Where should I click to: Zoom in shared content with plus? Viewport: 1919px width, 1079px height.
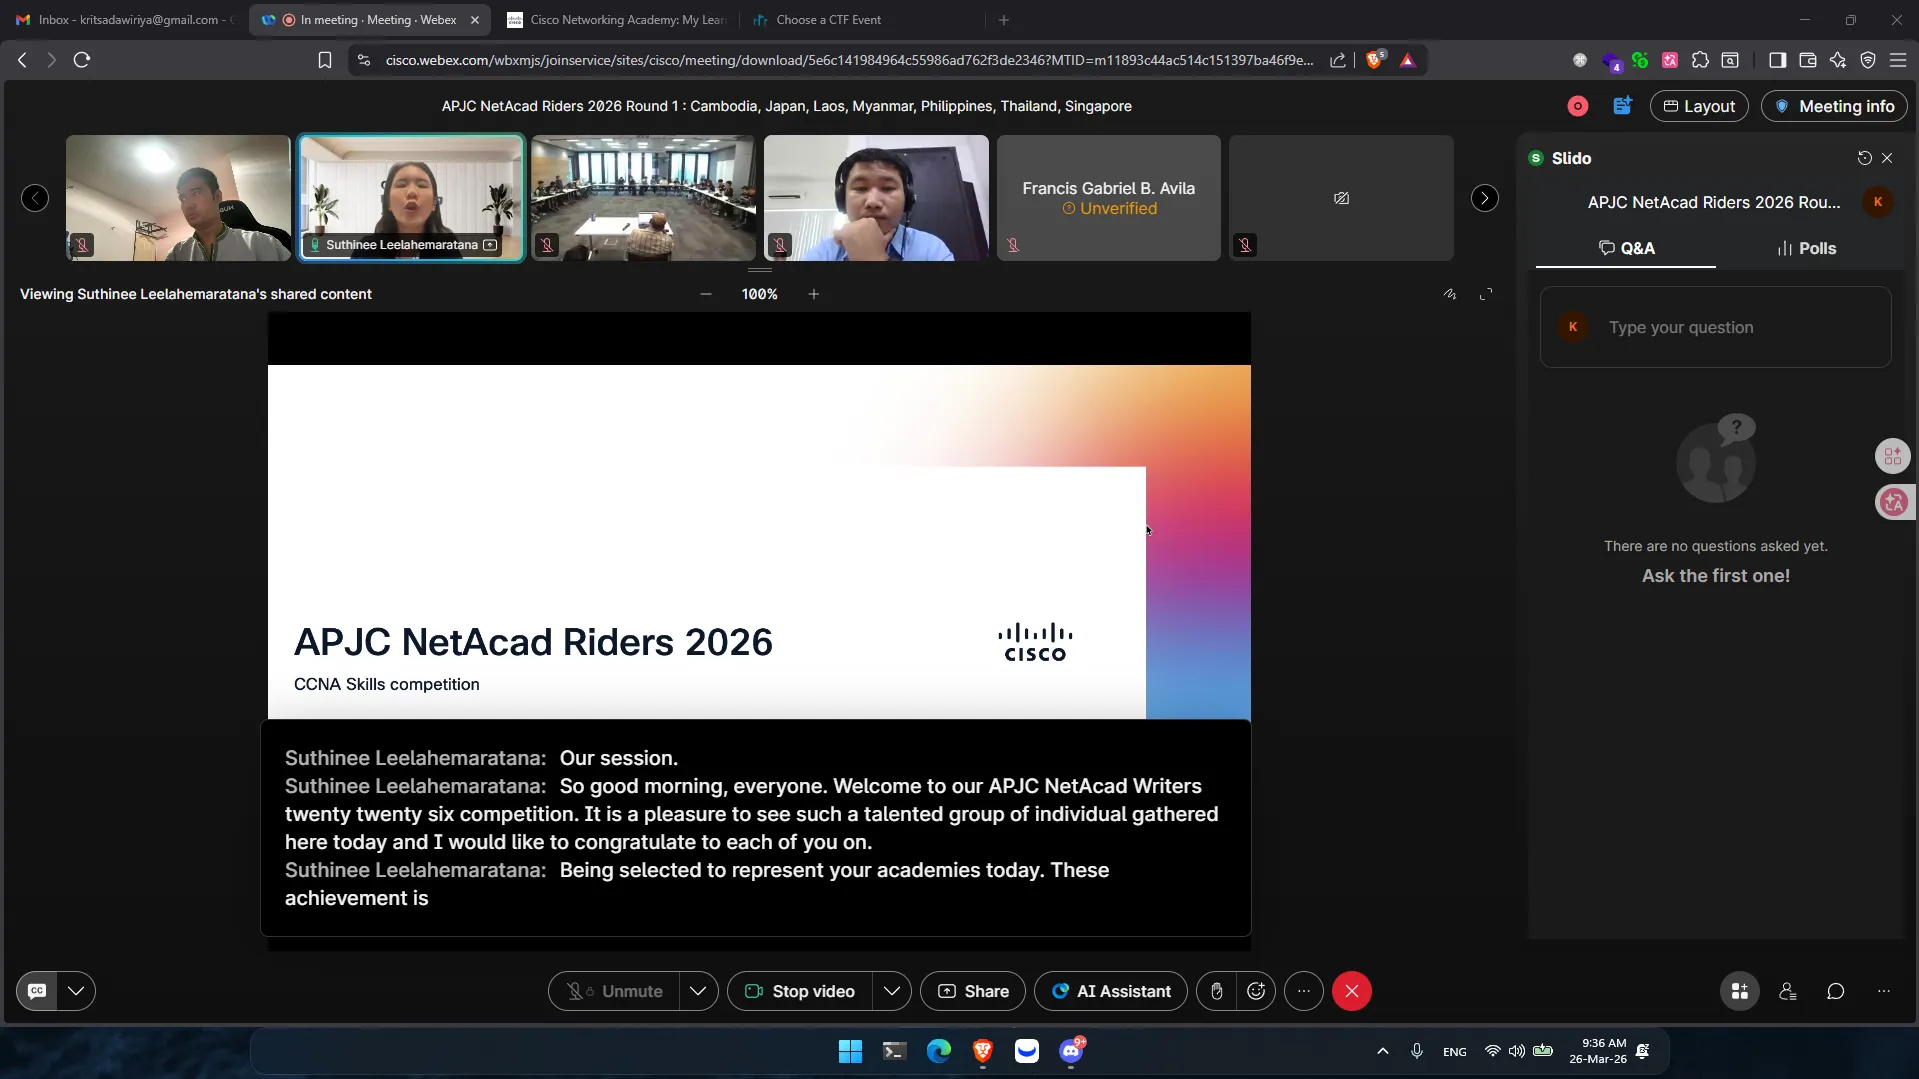coord(813,294)
